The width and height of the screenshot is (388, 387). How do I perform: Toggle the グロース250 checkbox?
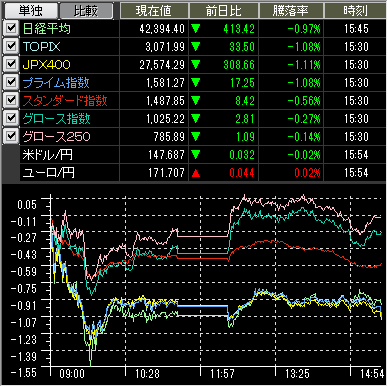pos(11,136)
